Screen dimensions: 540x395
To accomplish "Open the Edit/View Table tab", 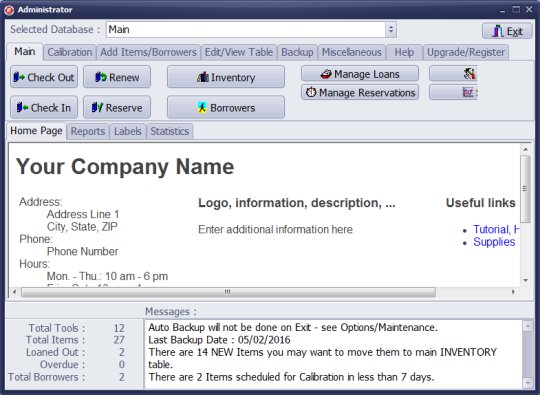I will [x=239, y=52].
